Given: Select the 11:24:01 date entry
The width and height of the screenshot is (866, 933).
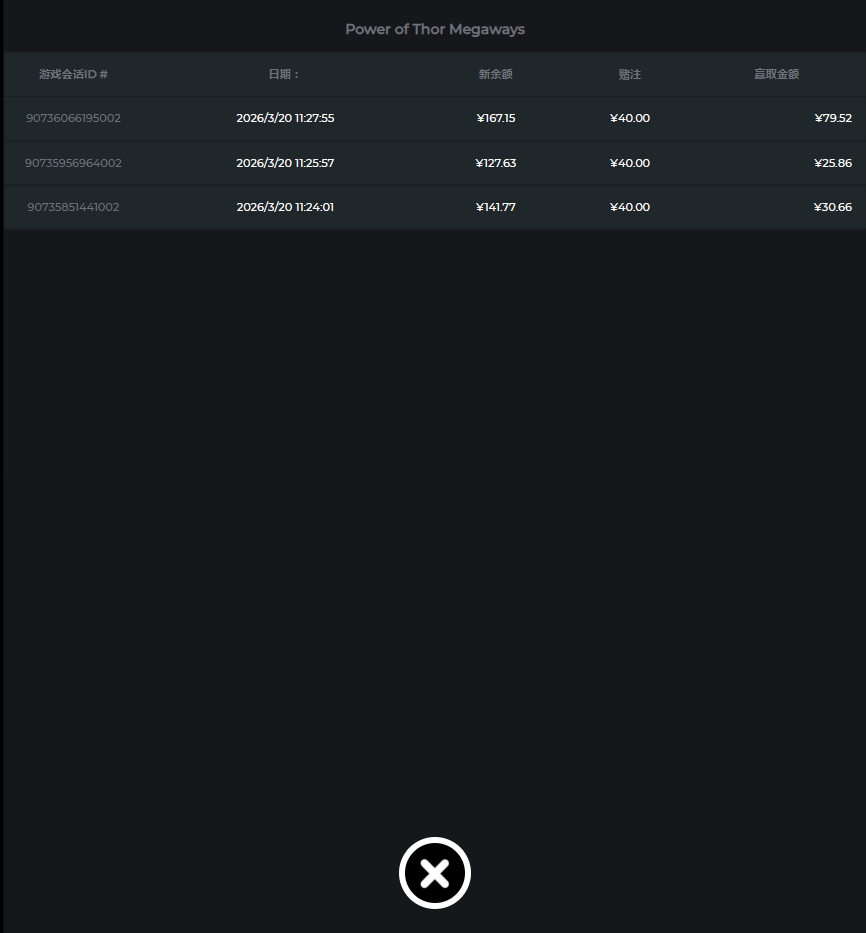Looking at the screenshot, I should pyautogui.click(x=285, y=207).
